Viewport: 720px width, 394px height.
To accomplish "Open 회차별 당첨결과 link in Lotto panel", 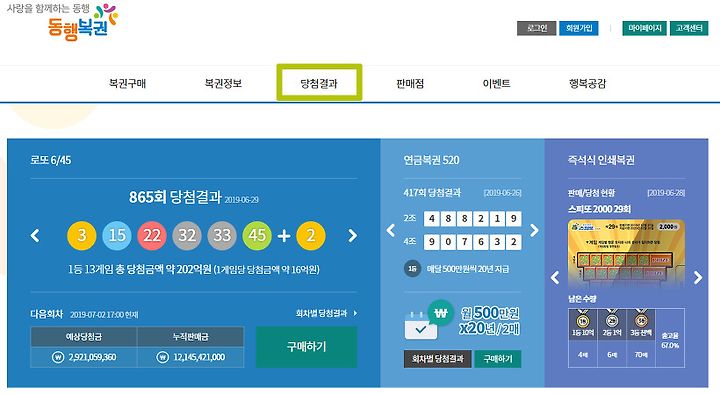I will coord(326,314).
